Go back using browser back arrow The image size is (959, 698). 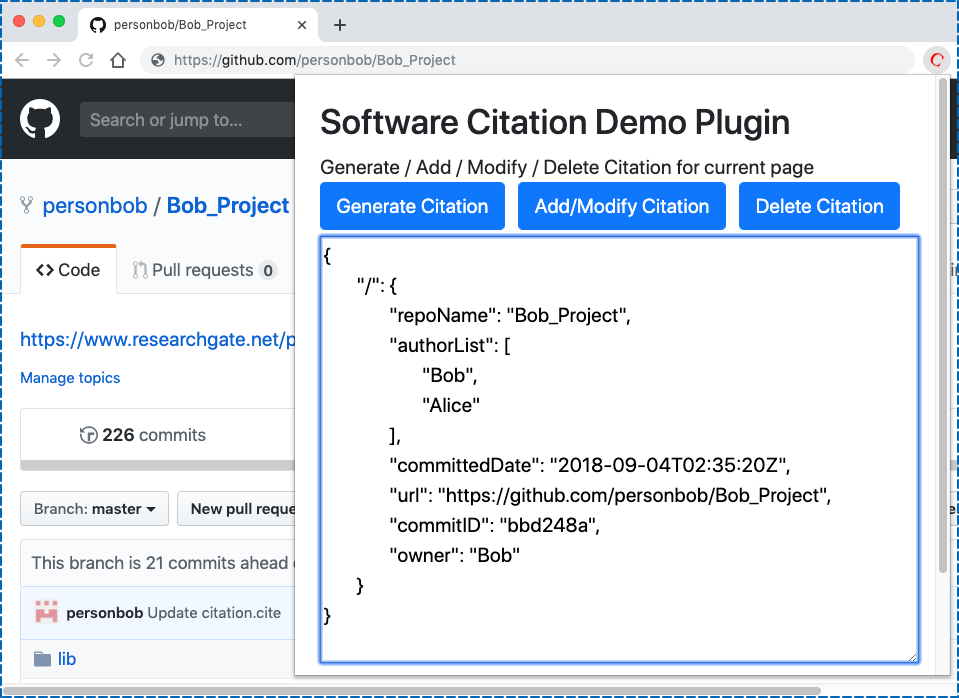(x=23, y=60)
